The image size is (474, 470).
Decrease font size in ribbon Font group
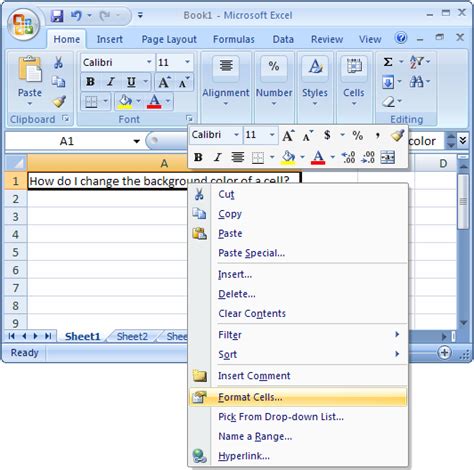pyautogui.click(x=183, y=82)
